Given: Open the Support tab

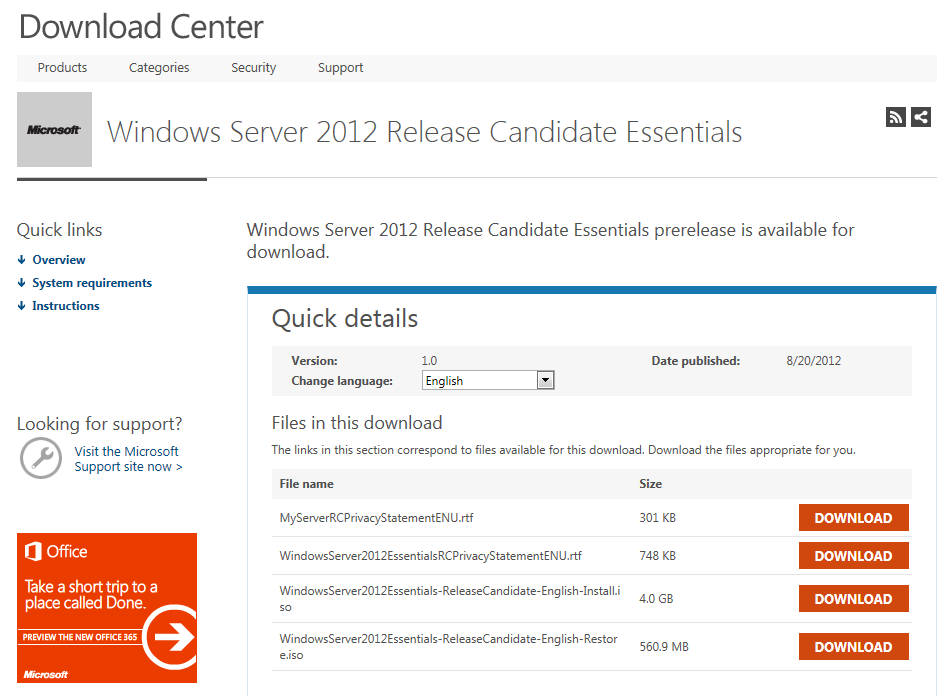Looking at the screenshot, I should pos(340,67).
